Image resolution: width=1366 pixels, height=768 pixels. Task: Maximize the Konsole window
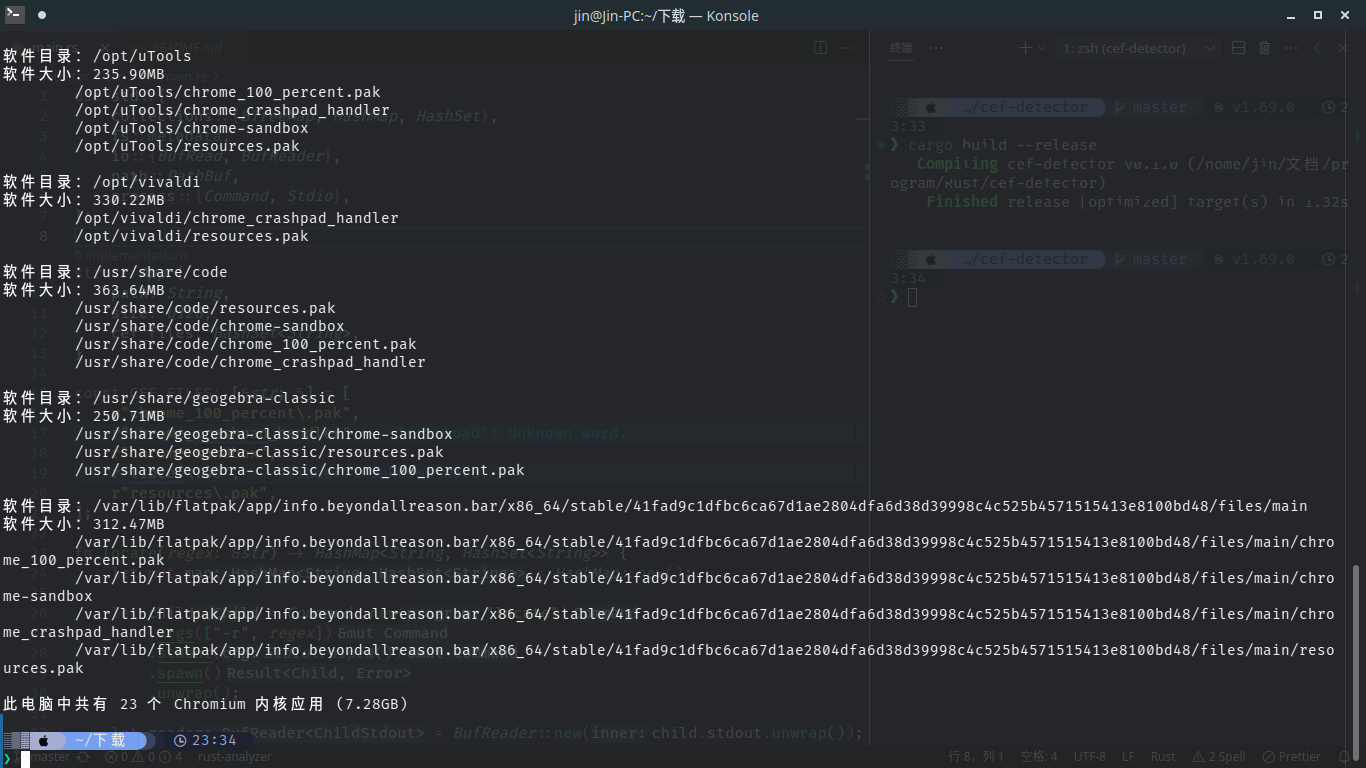coord(1318,15)
